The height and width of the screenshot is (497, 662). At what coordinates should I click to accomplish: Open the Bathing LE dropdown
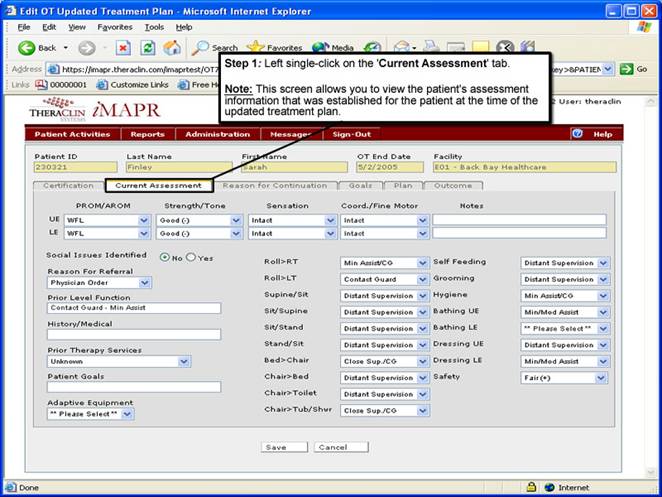click(601, 328)
